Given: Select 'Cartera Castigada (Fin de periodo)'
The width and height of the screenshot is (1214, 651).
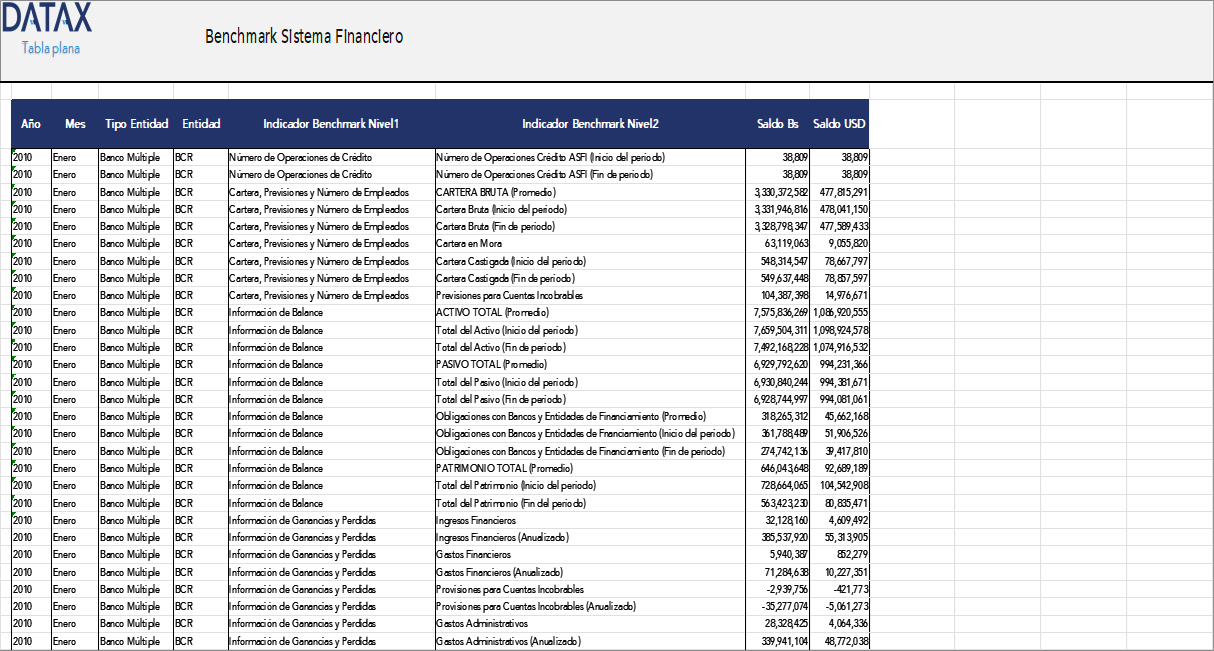Looking at the screenshot, I should [x=590, y=278].
